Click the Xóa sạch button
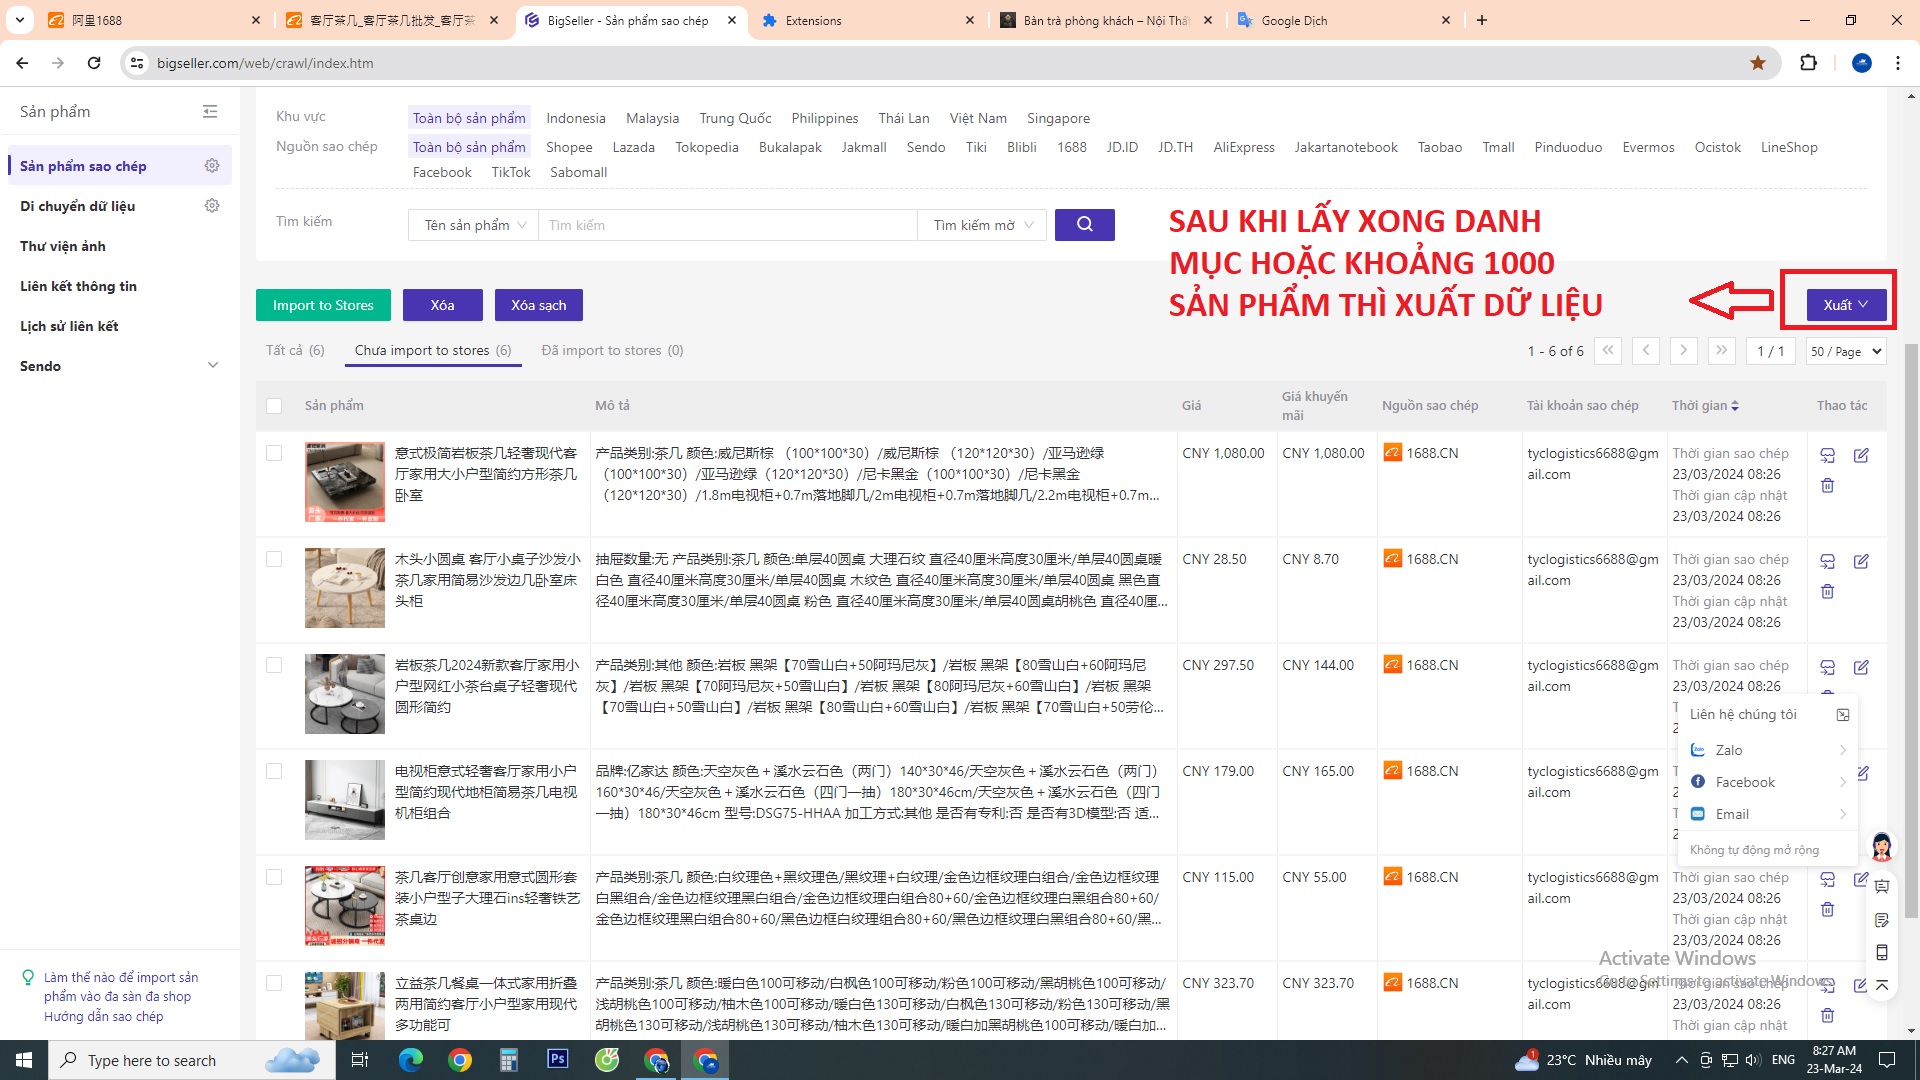 pyautogui.click(x=538, y=305)
